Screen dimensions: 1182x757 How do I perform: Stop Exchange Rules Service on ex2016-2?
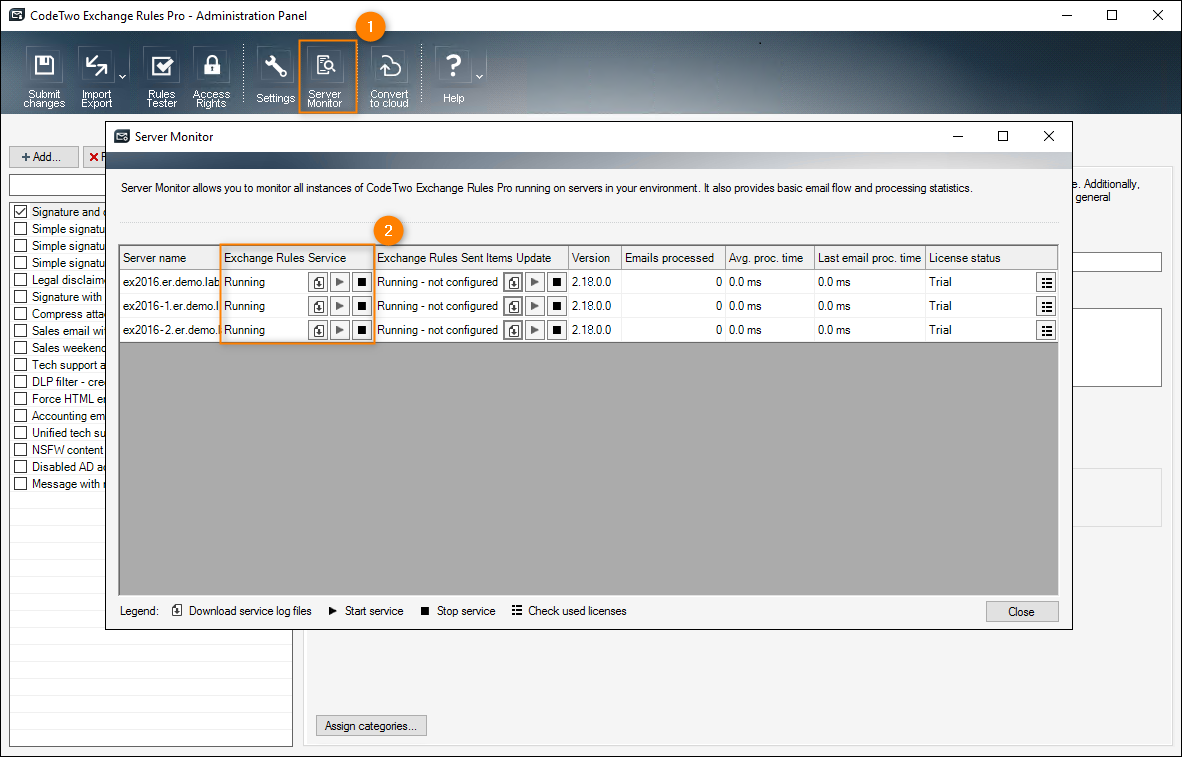362,331
